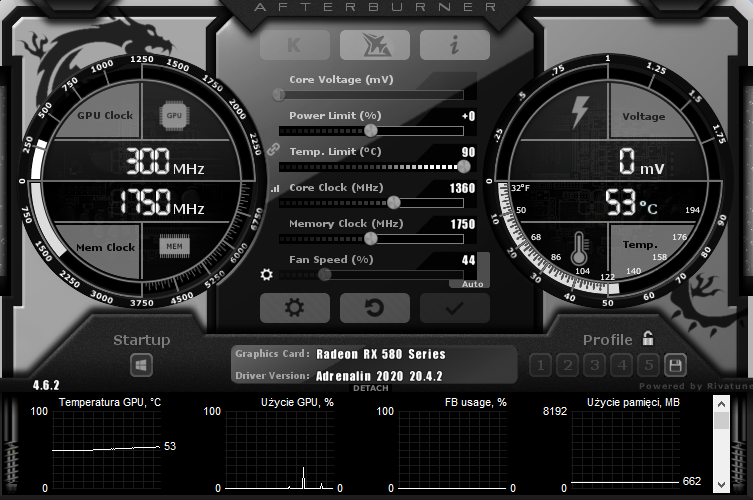Select profile slot 2
Viewport: 753px width, 500px height.
pyautogui.click(x=568, y=366)
